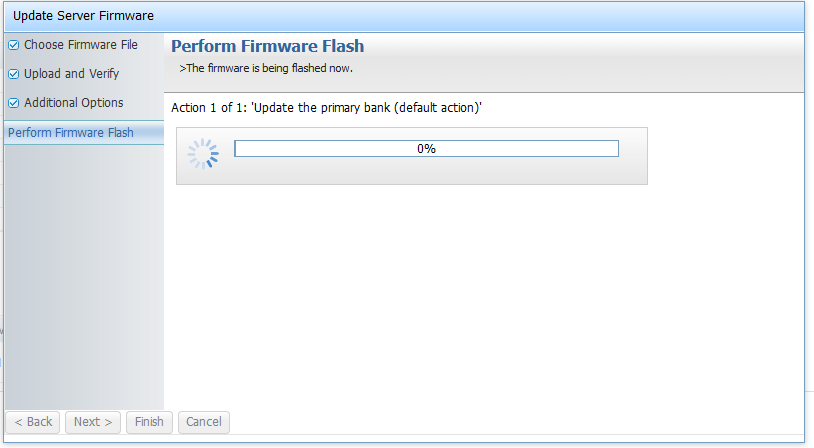Click the spinning loading indicator icon
Screen dimensions: 814x448
tap(203, 154)
